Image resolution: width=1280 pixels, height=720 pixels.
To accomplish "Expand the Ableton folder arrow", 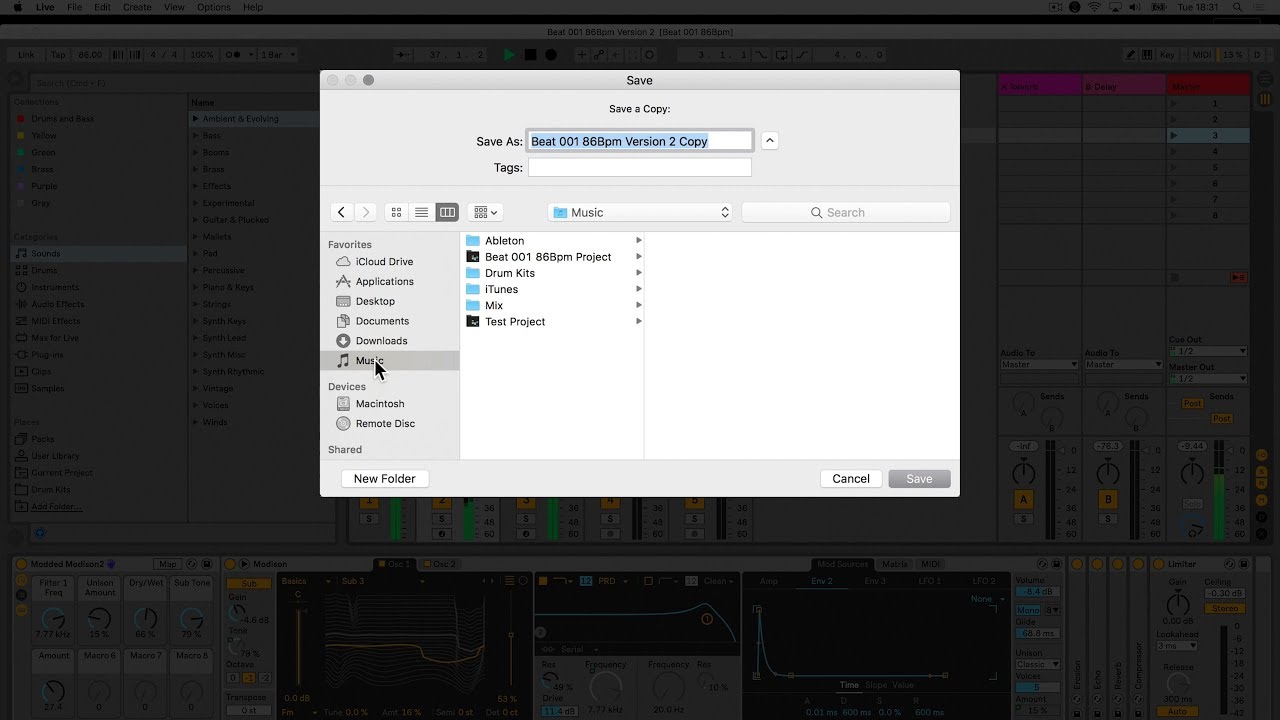I will (638, 241).
